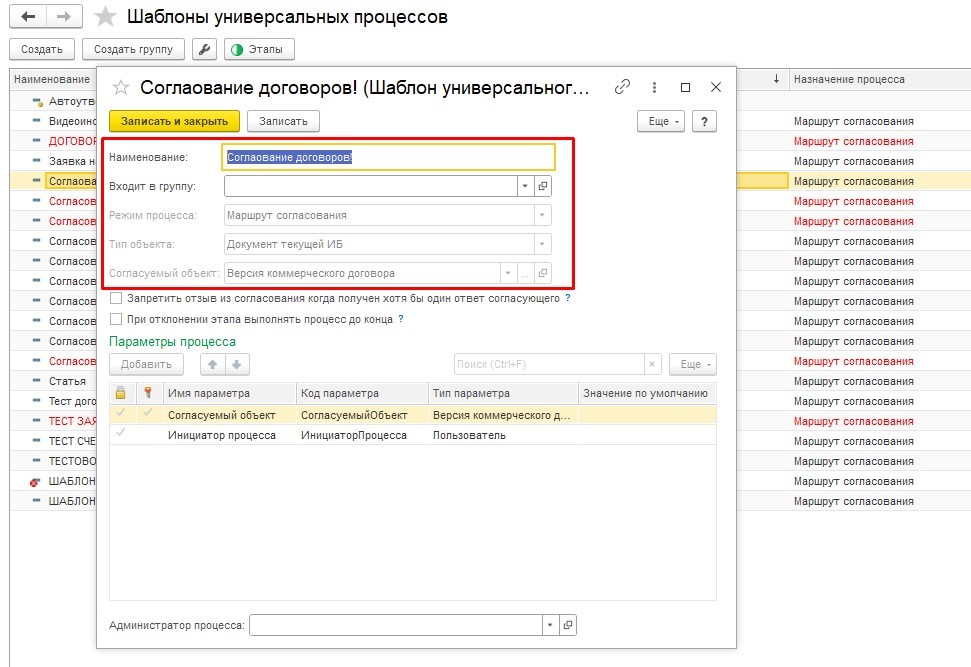The image size is (971, 667).
Task: Go back with the left arrow
Action: point(28,17)
